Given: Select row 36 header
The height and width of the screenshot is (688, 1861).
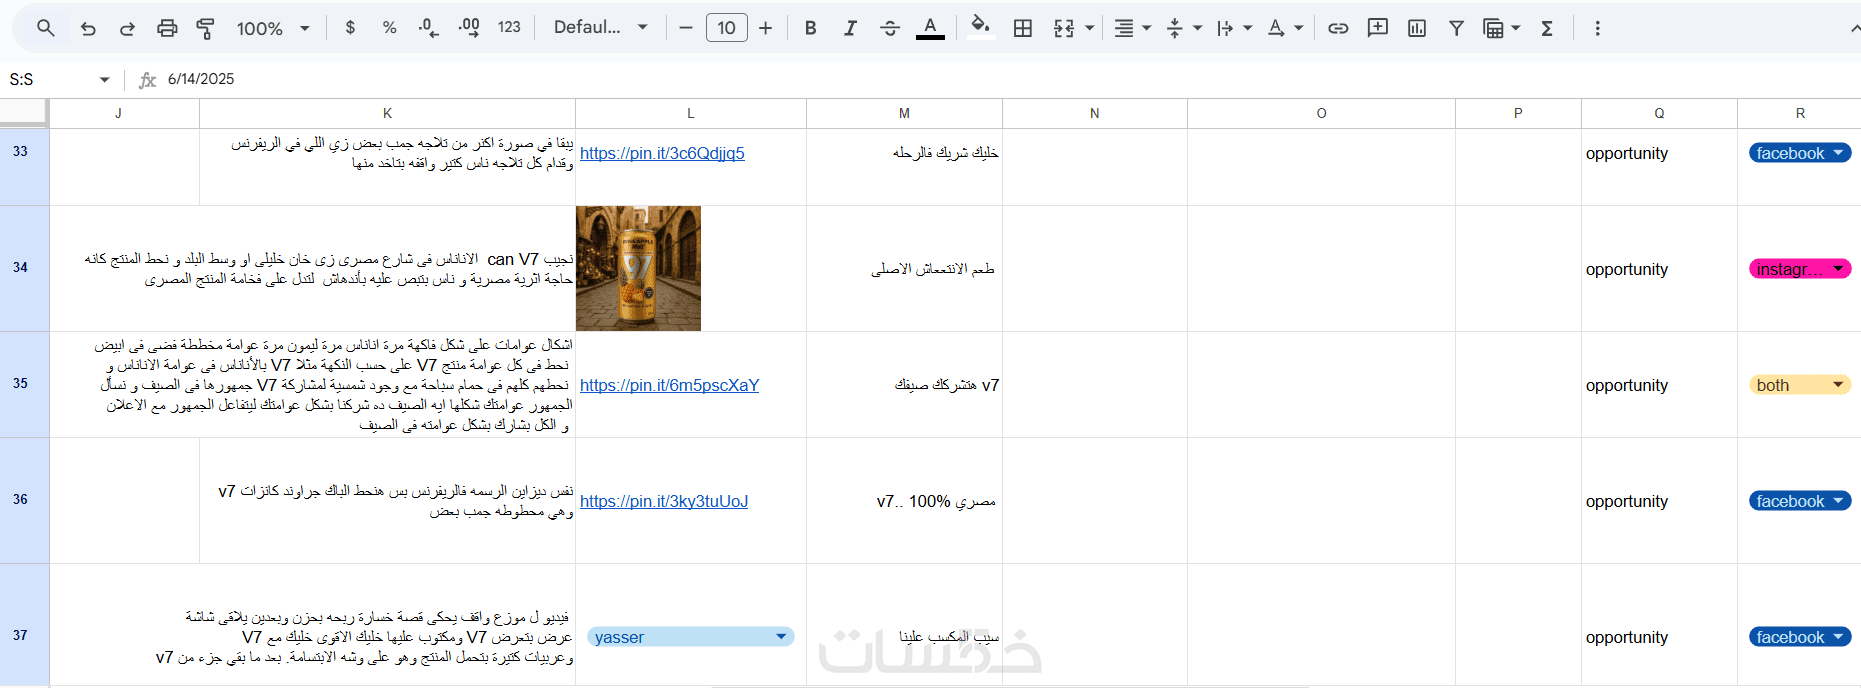Looking at the screenshot, I should (x=24, y=500).
